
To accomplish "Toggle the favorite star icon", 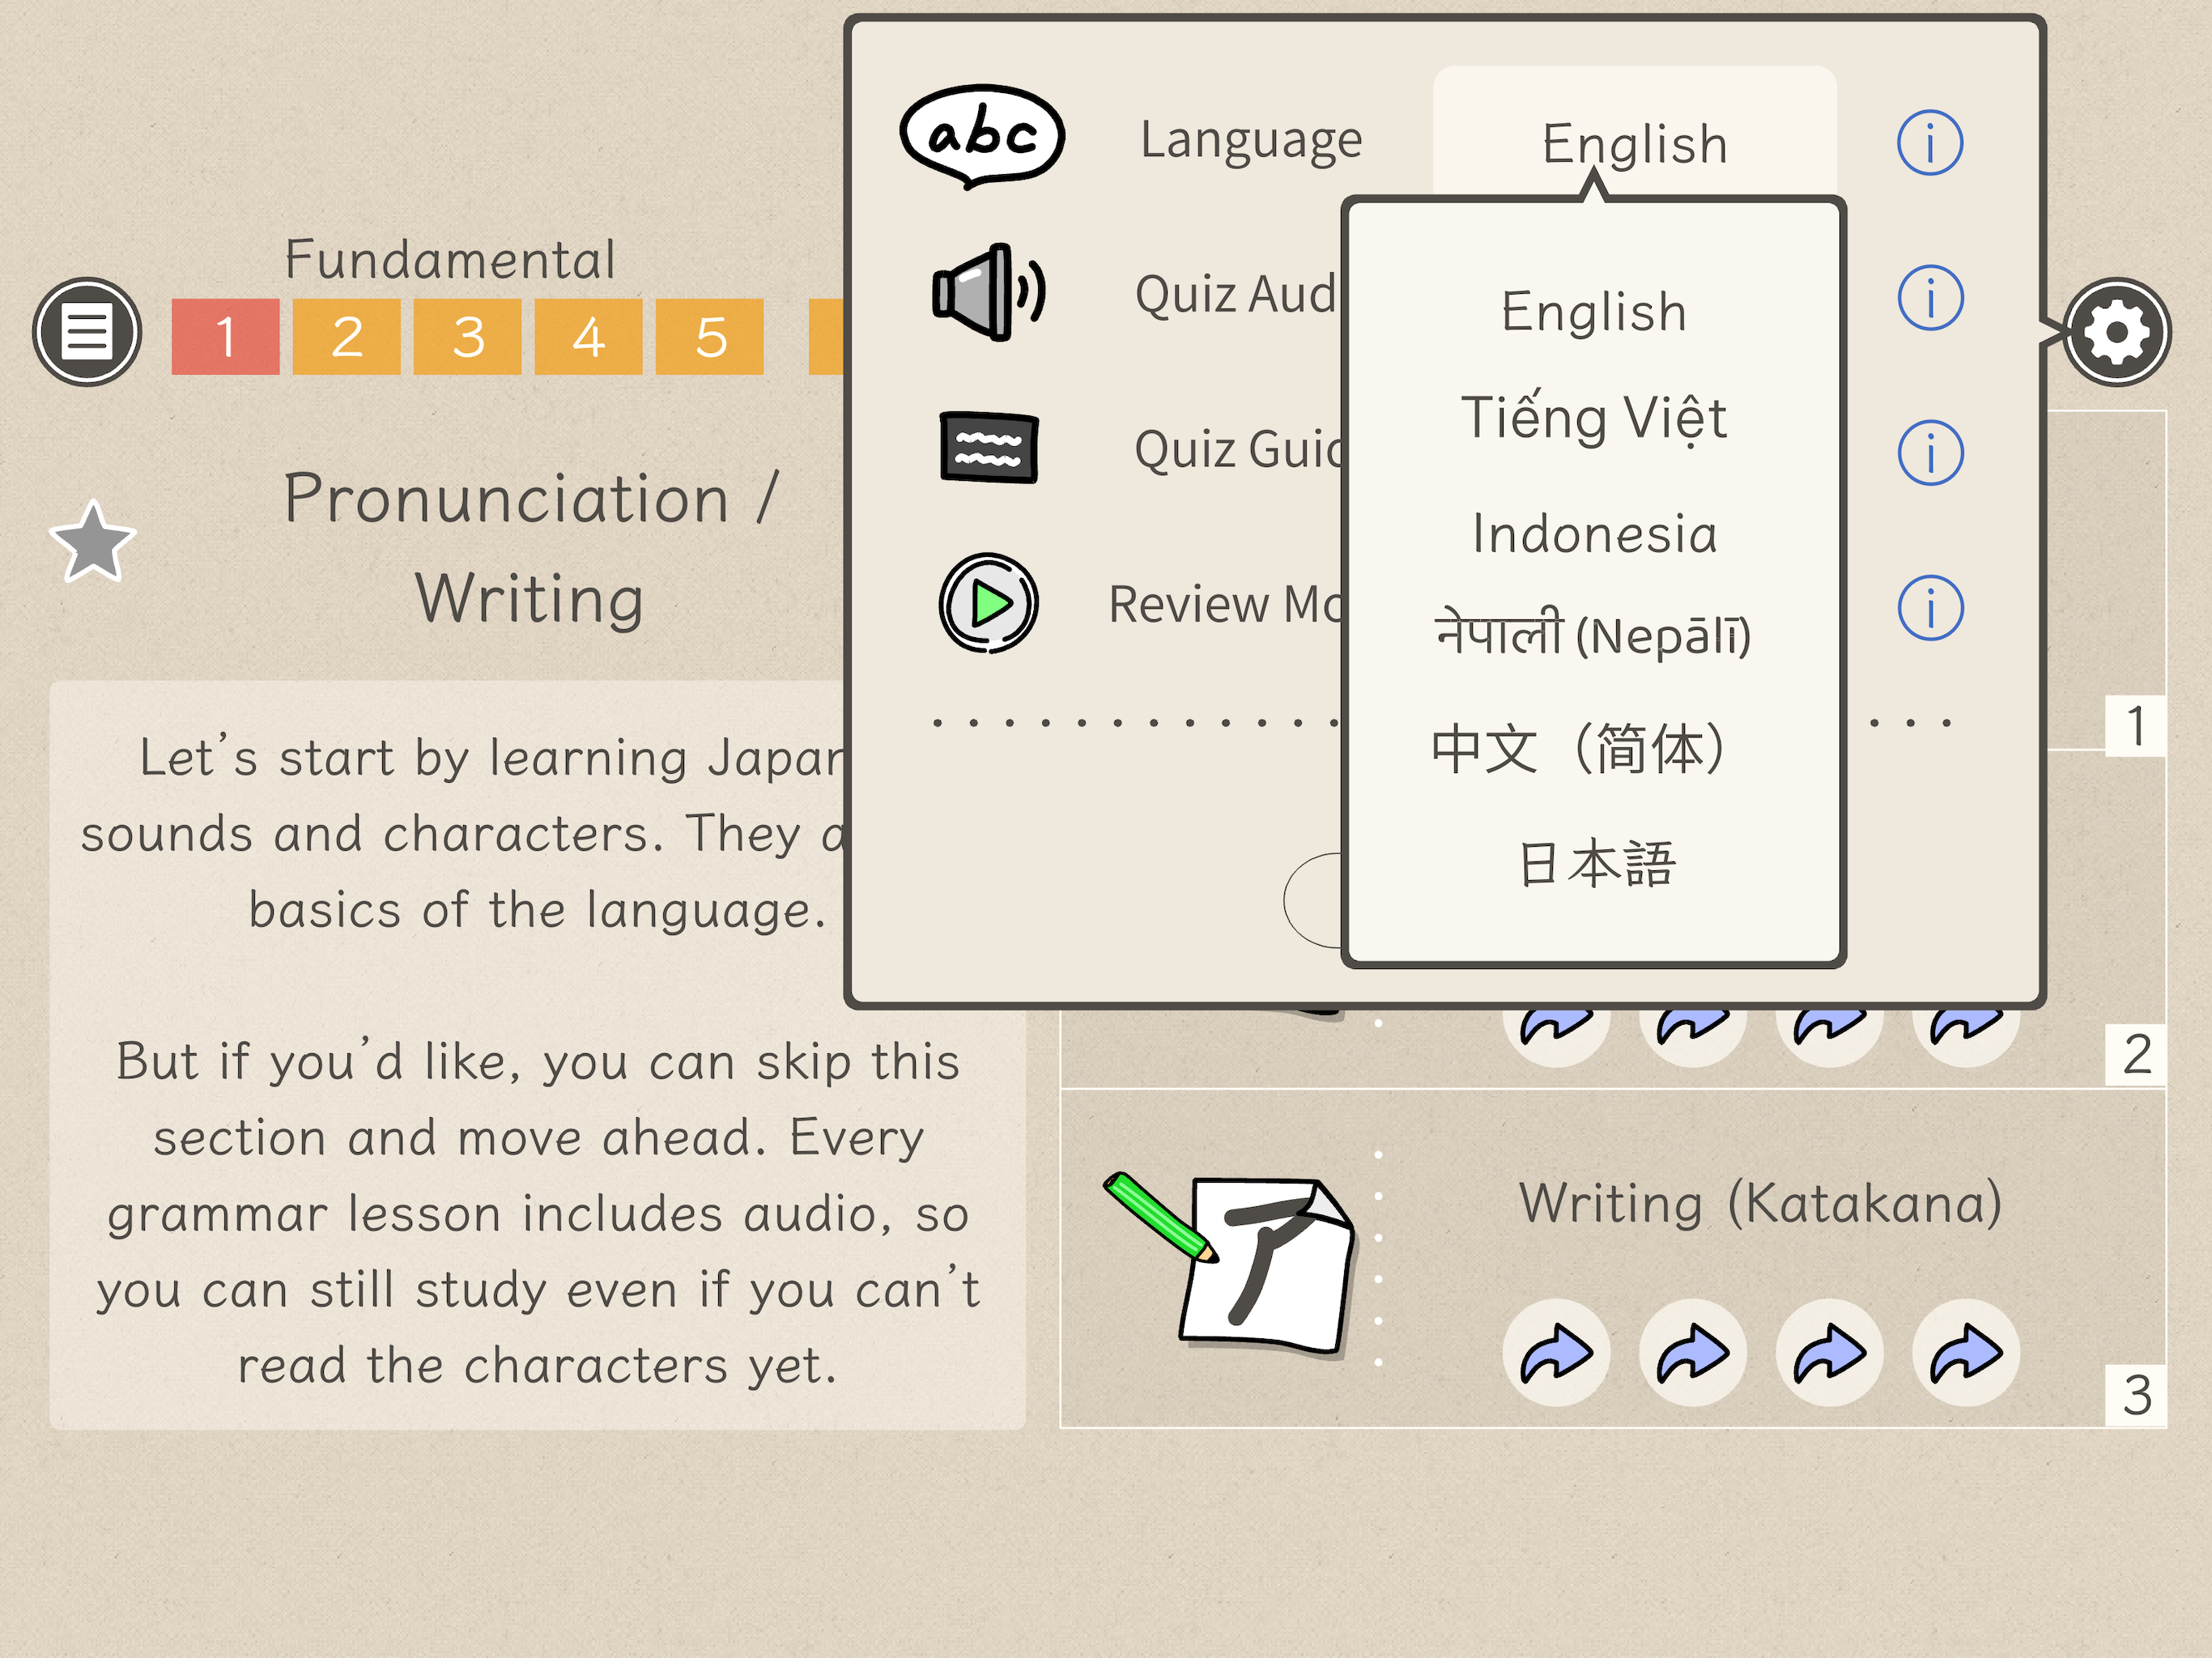I will click(x=93, y=542).
